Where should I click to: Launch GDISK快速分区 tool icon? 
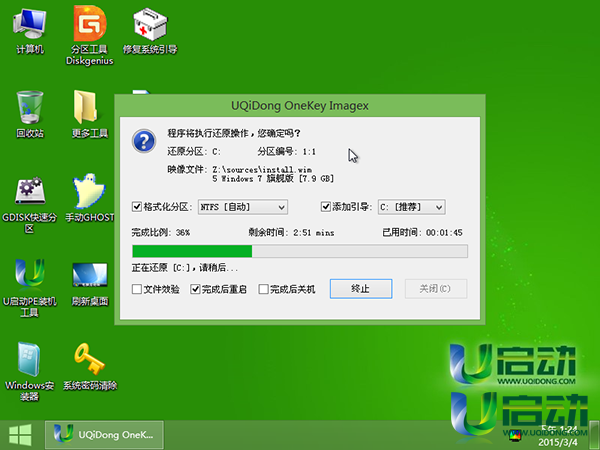click(29, 204)
